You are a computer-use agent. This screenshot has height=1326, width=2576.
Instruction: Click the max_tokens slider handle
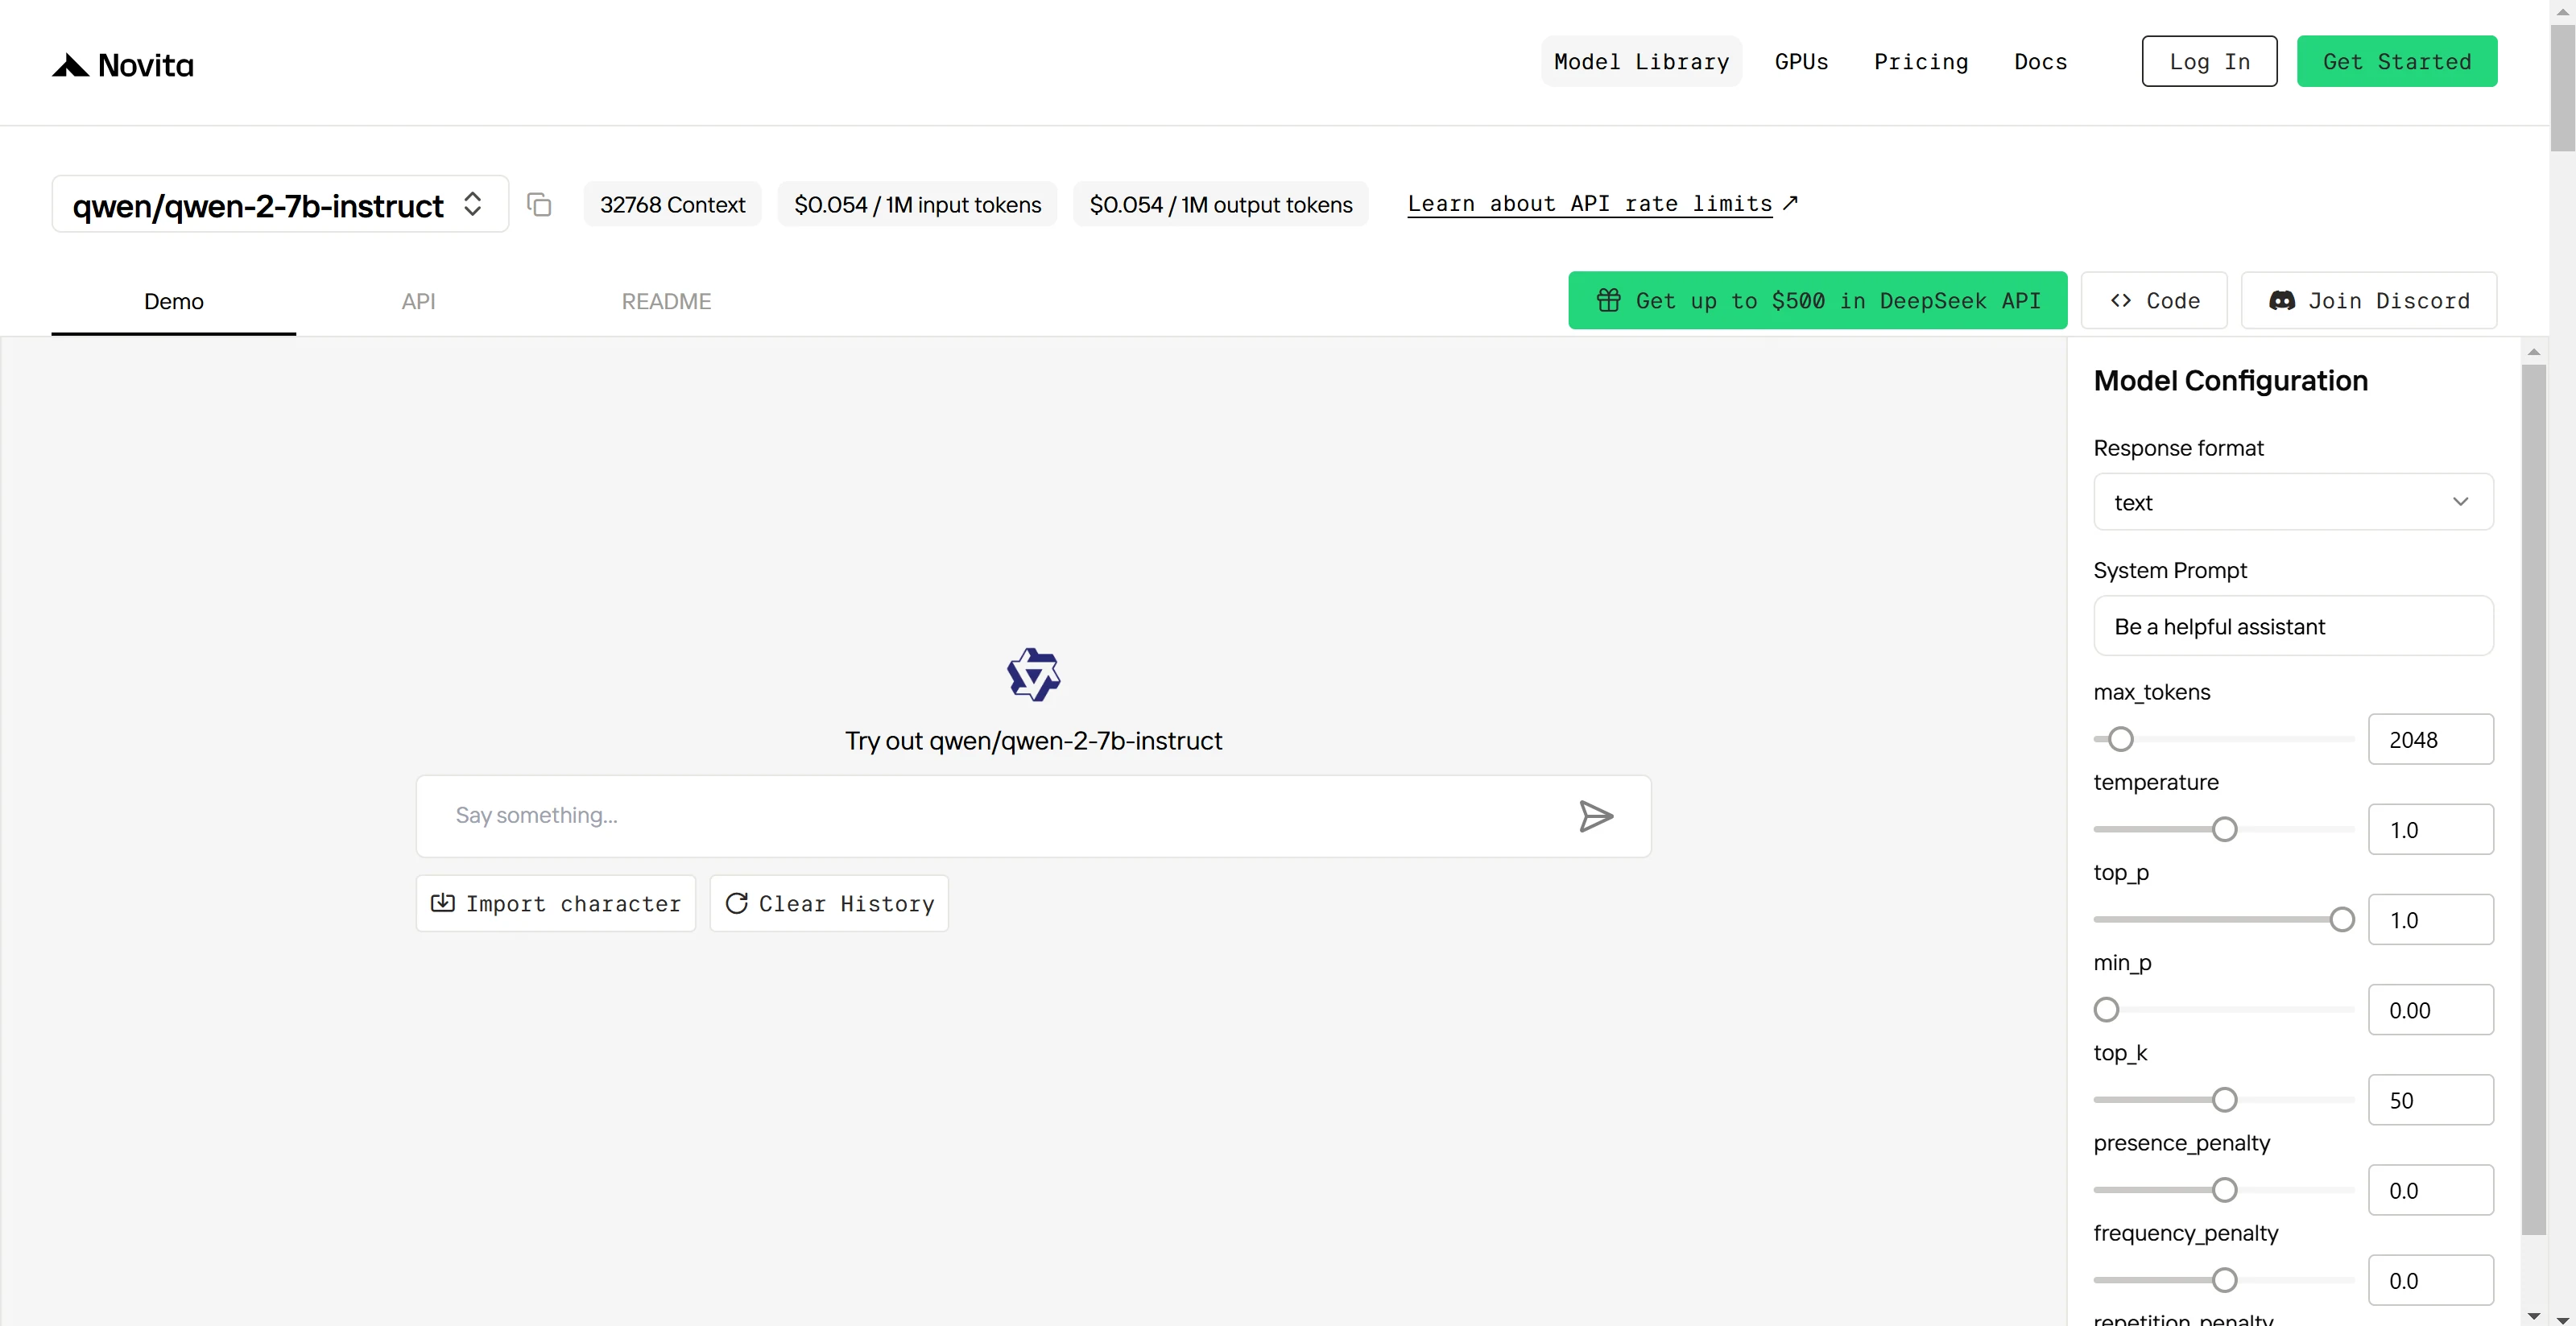click(x=2120, y=739)
